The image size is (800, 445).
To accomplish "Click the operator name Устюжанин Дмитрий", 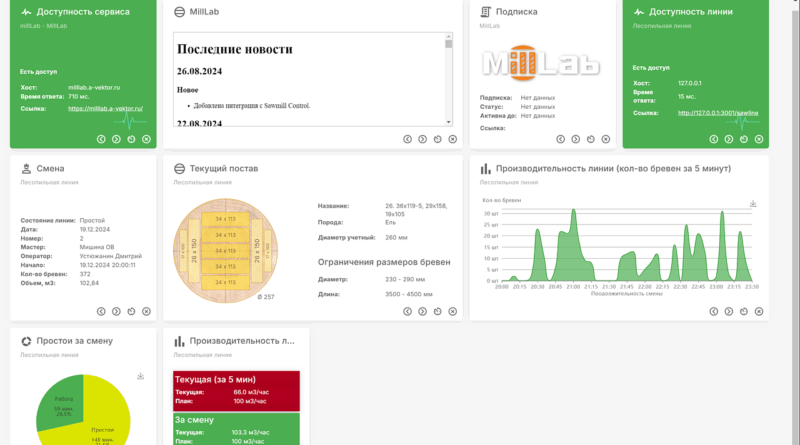I will (111, 256).
